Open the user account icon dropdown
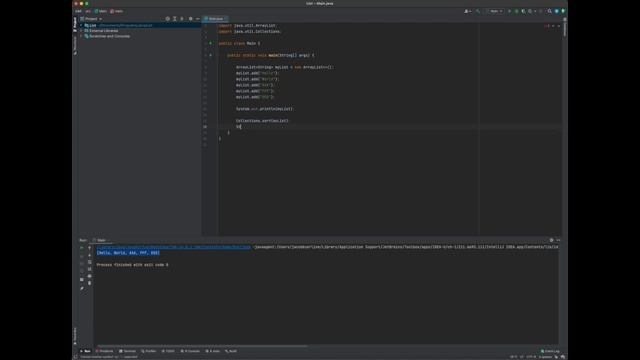 coord(467,11)
